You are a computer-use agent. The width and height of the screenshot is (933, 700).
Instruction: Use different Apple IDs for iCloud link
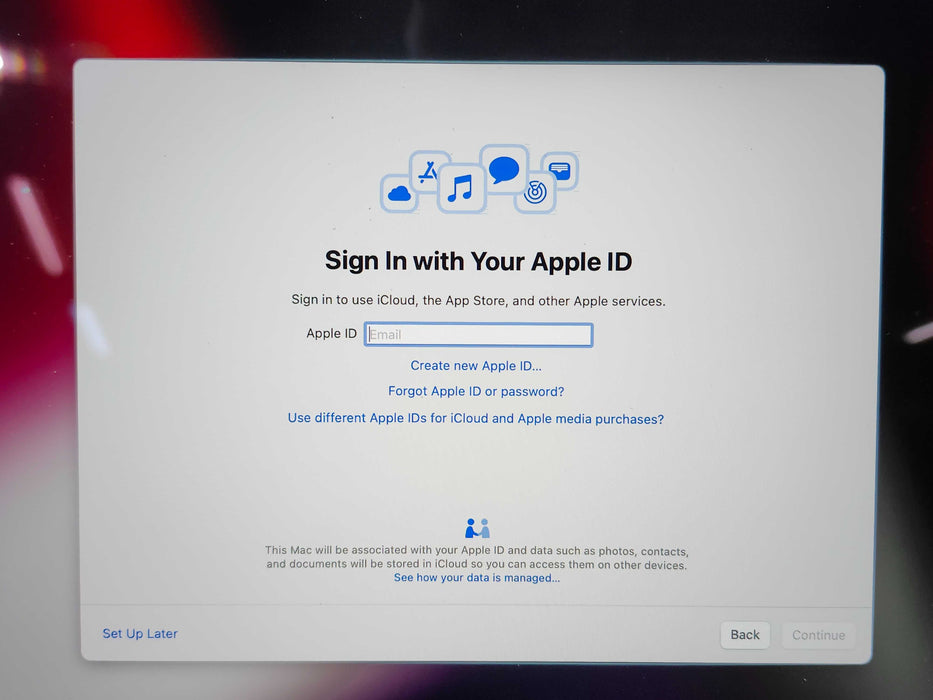[475, 418]
